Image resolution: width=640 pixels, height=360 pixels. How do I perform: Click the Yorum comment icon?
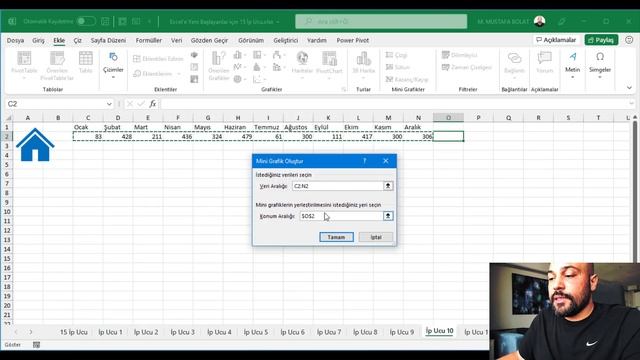pos(544,62)
